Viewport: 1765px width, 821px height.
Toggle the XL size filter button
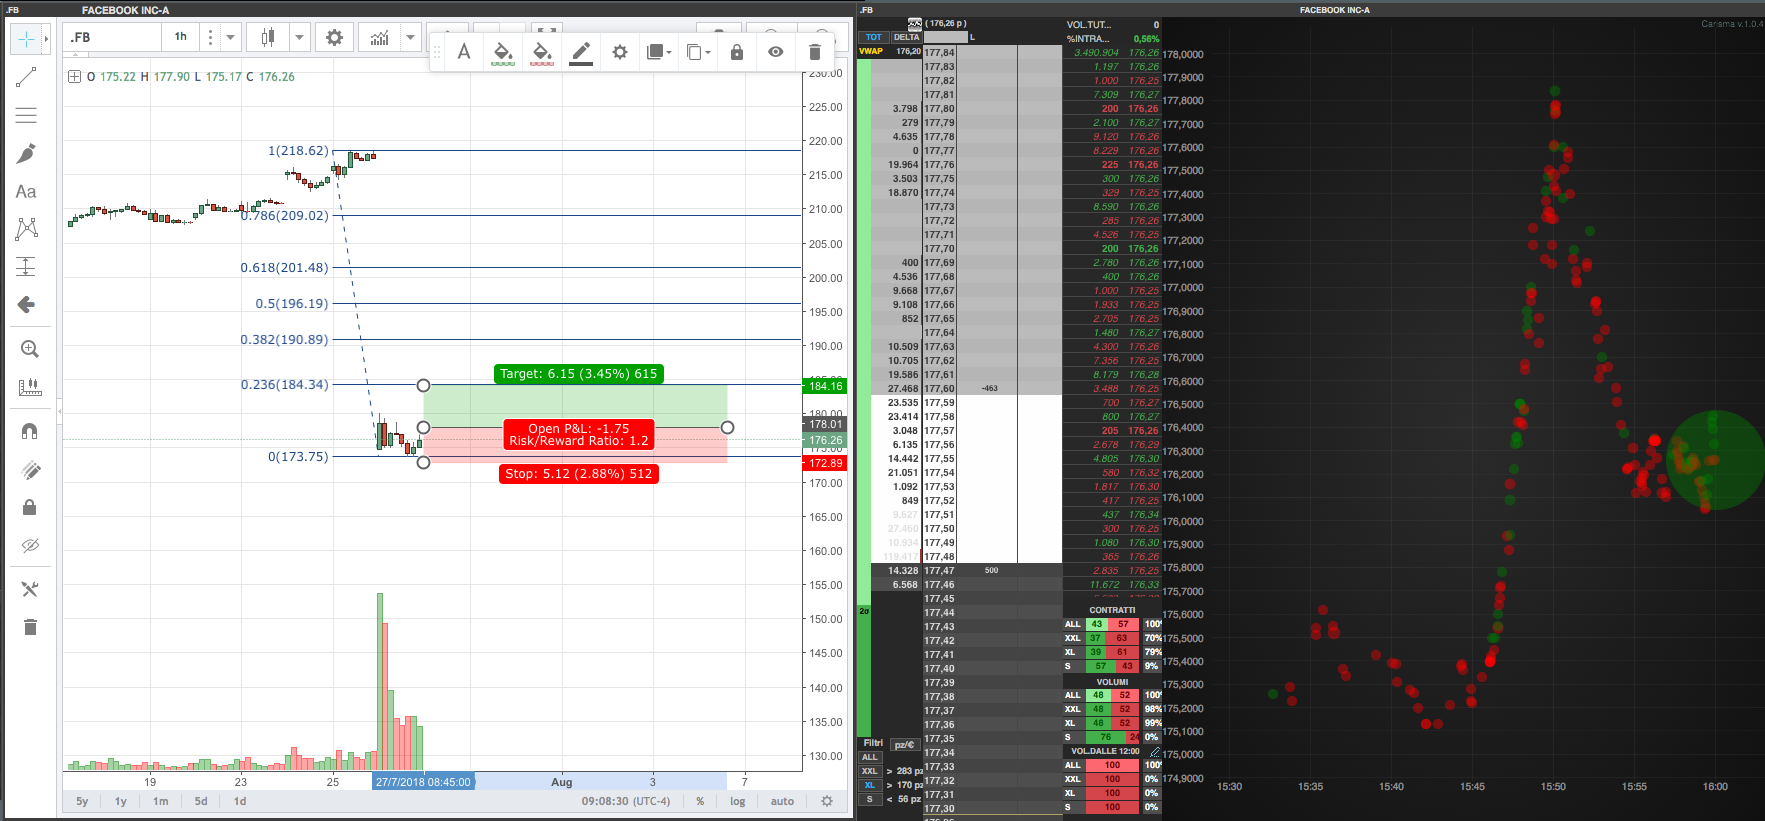870,785
